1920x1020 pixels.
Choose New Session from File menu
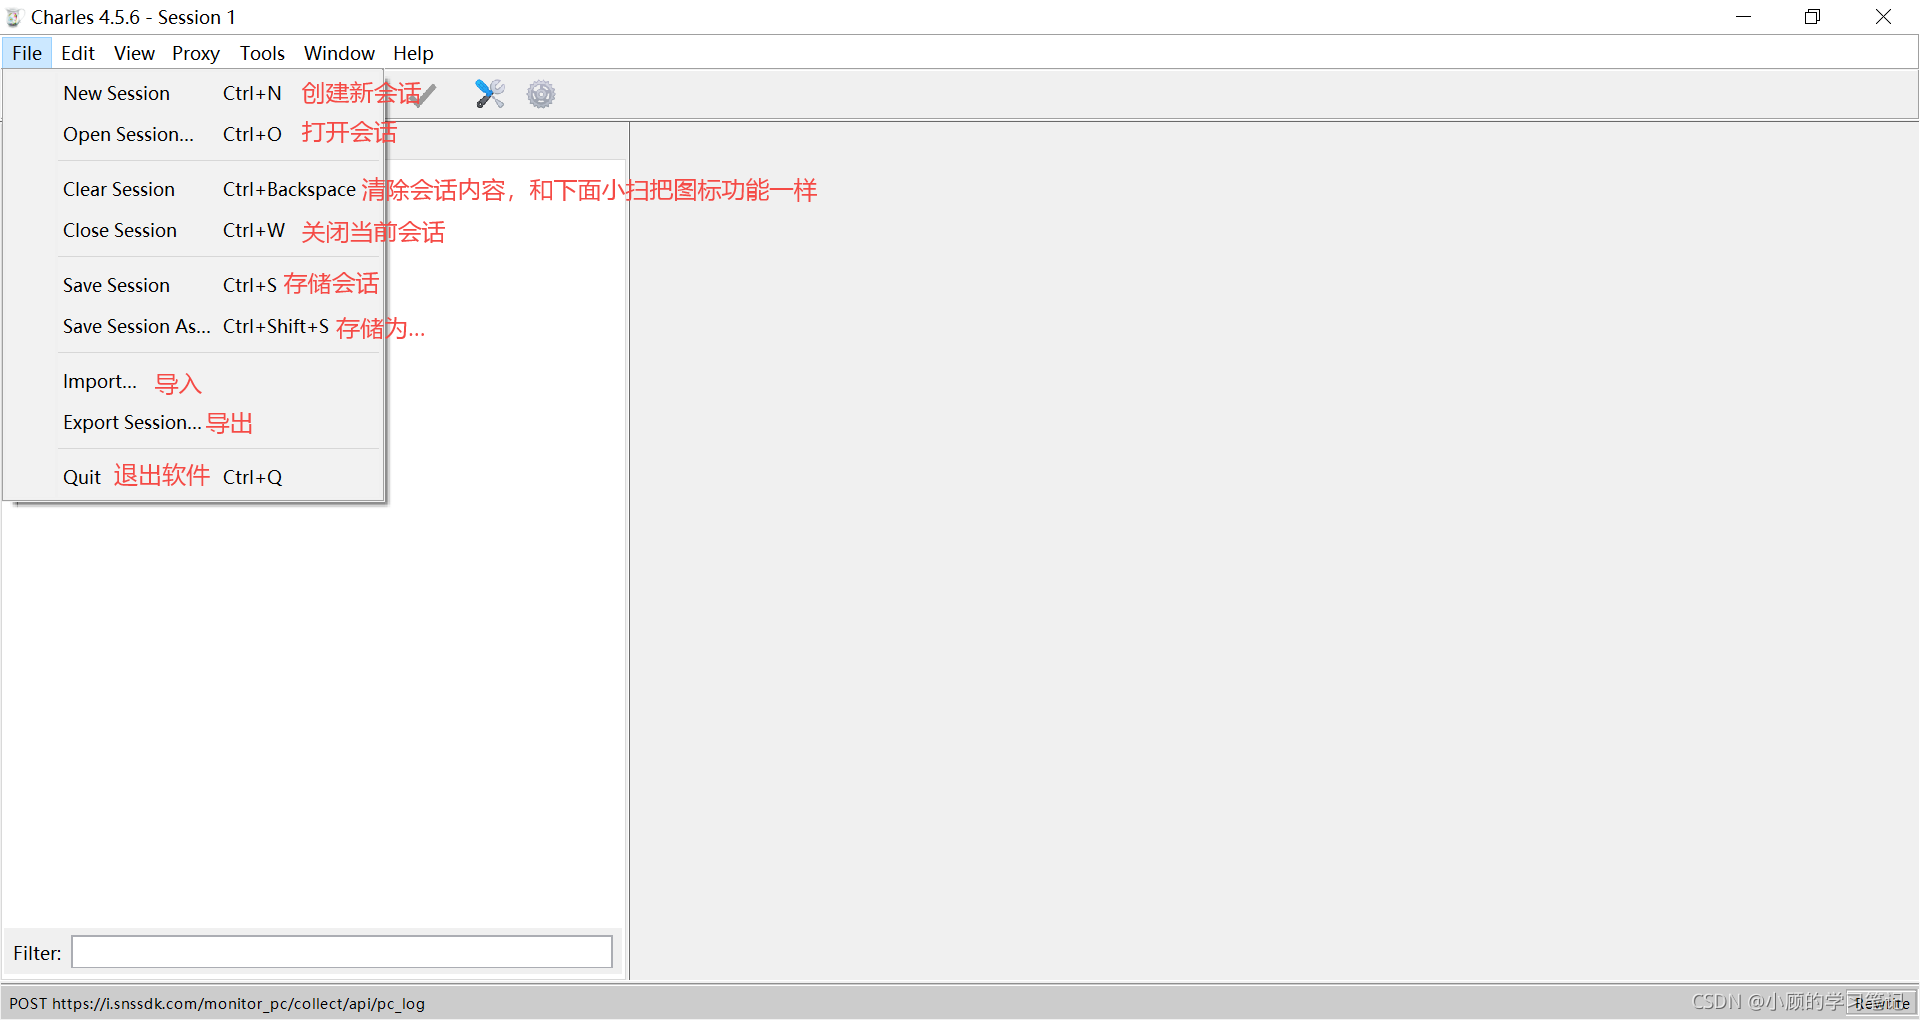click(x=193, y=93)
